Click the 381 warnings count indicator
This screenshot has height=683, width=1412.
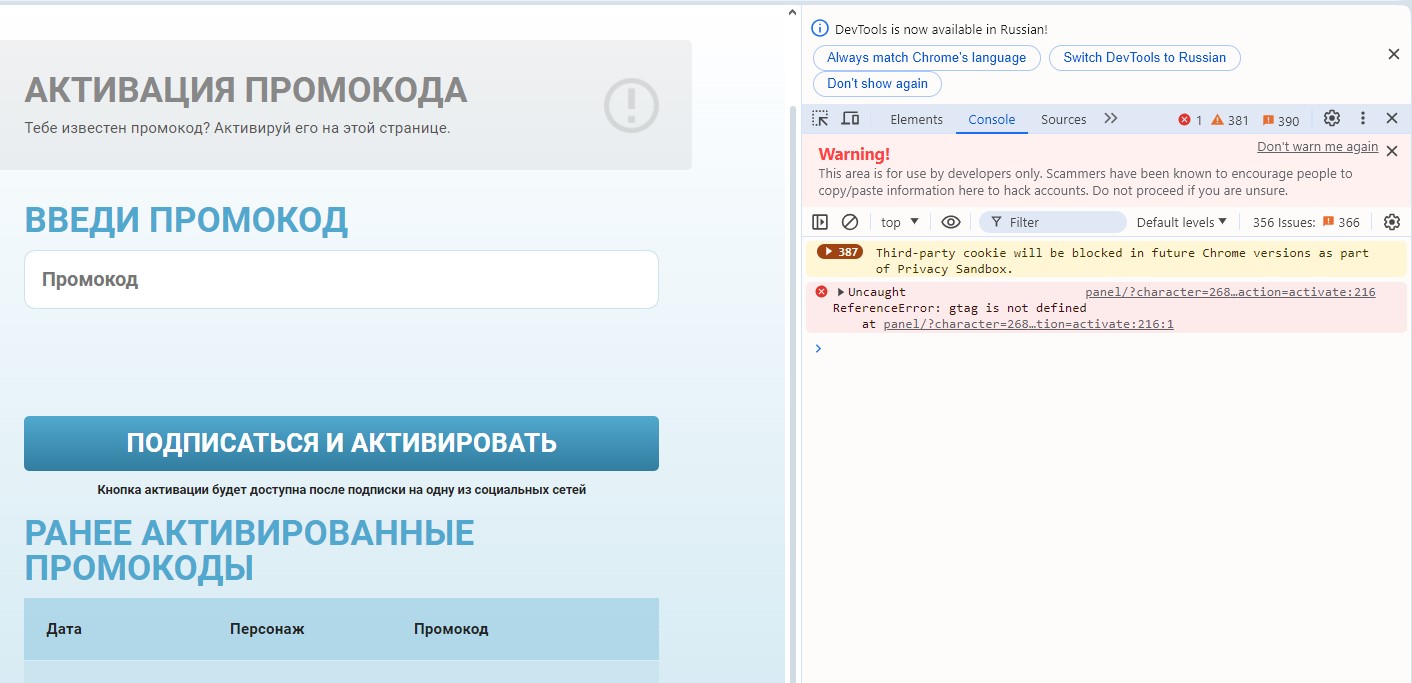(1230, 120)
